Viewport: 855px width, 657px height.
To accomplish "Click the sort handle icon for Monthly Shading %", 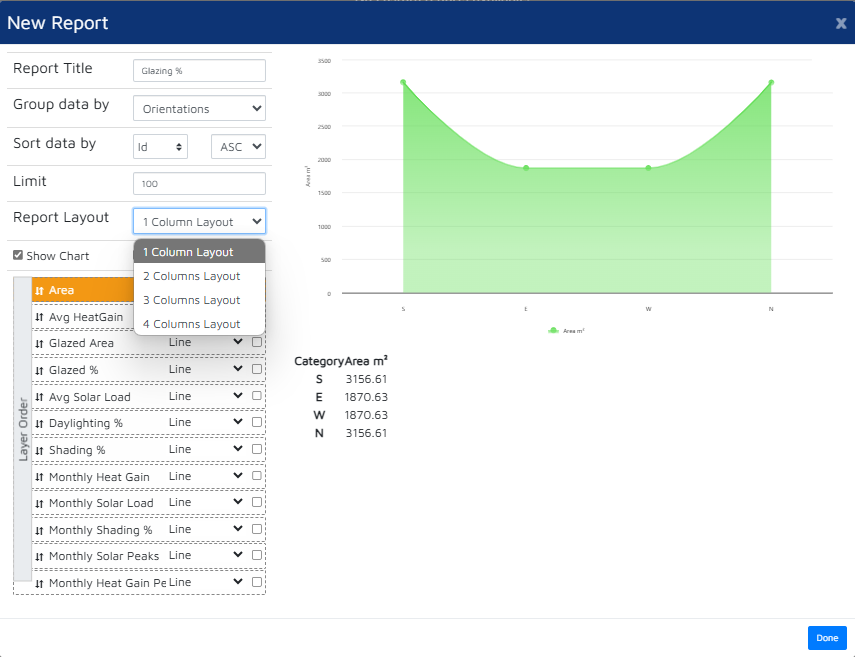I will tap(39, 531).
